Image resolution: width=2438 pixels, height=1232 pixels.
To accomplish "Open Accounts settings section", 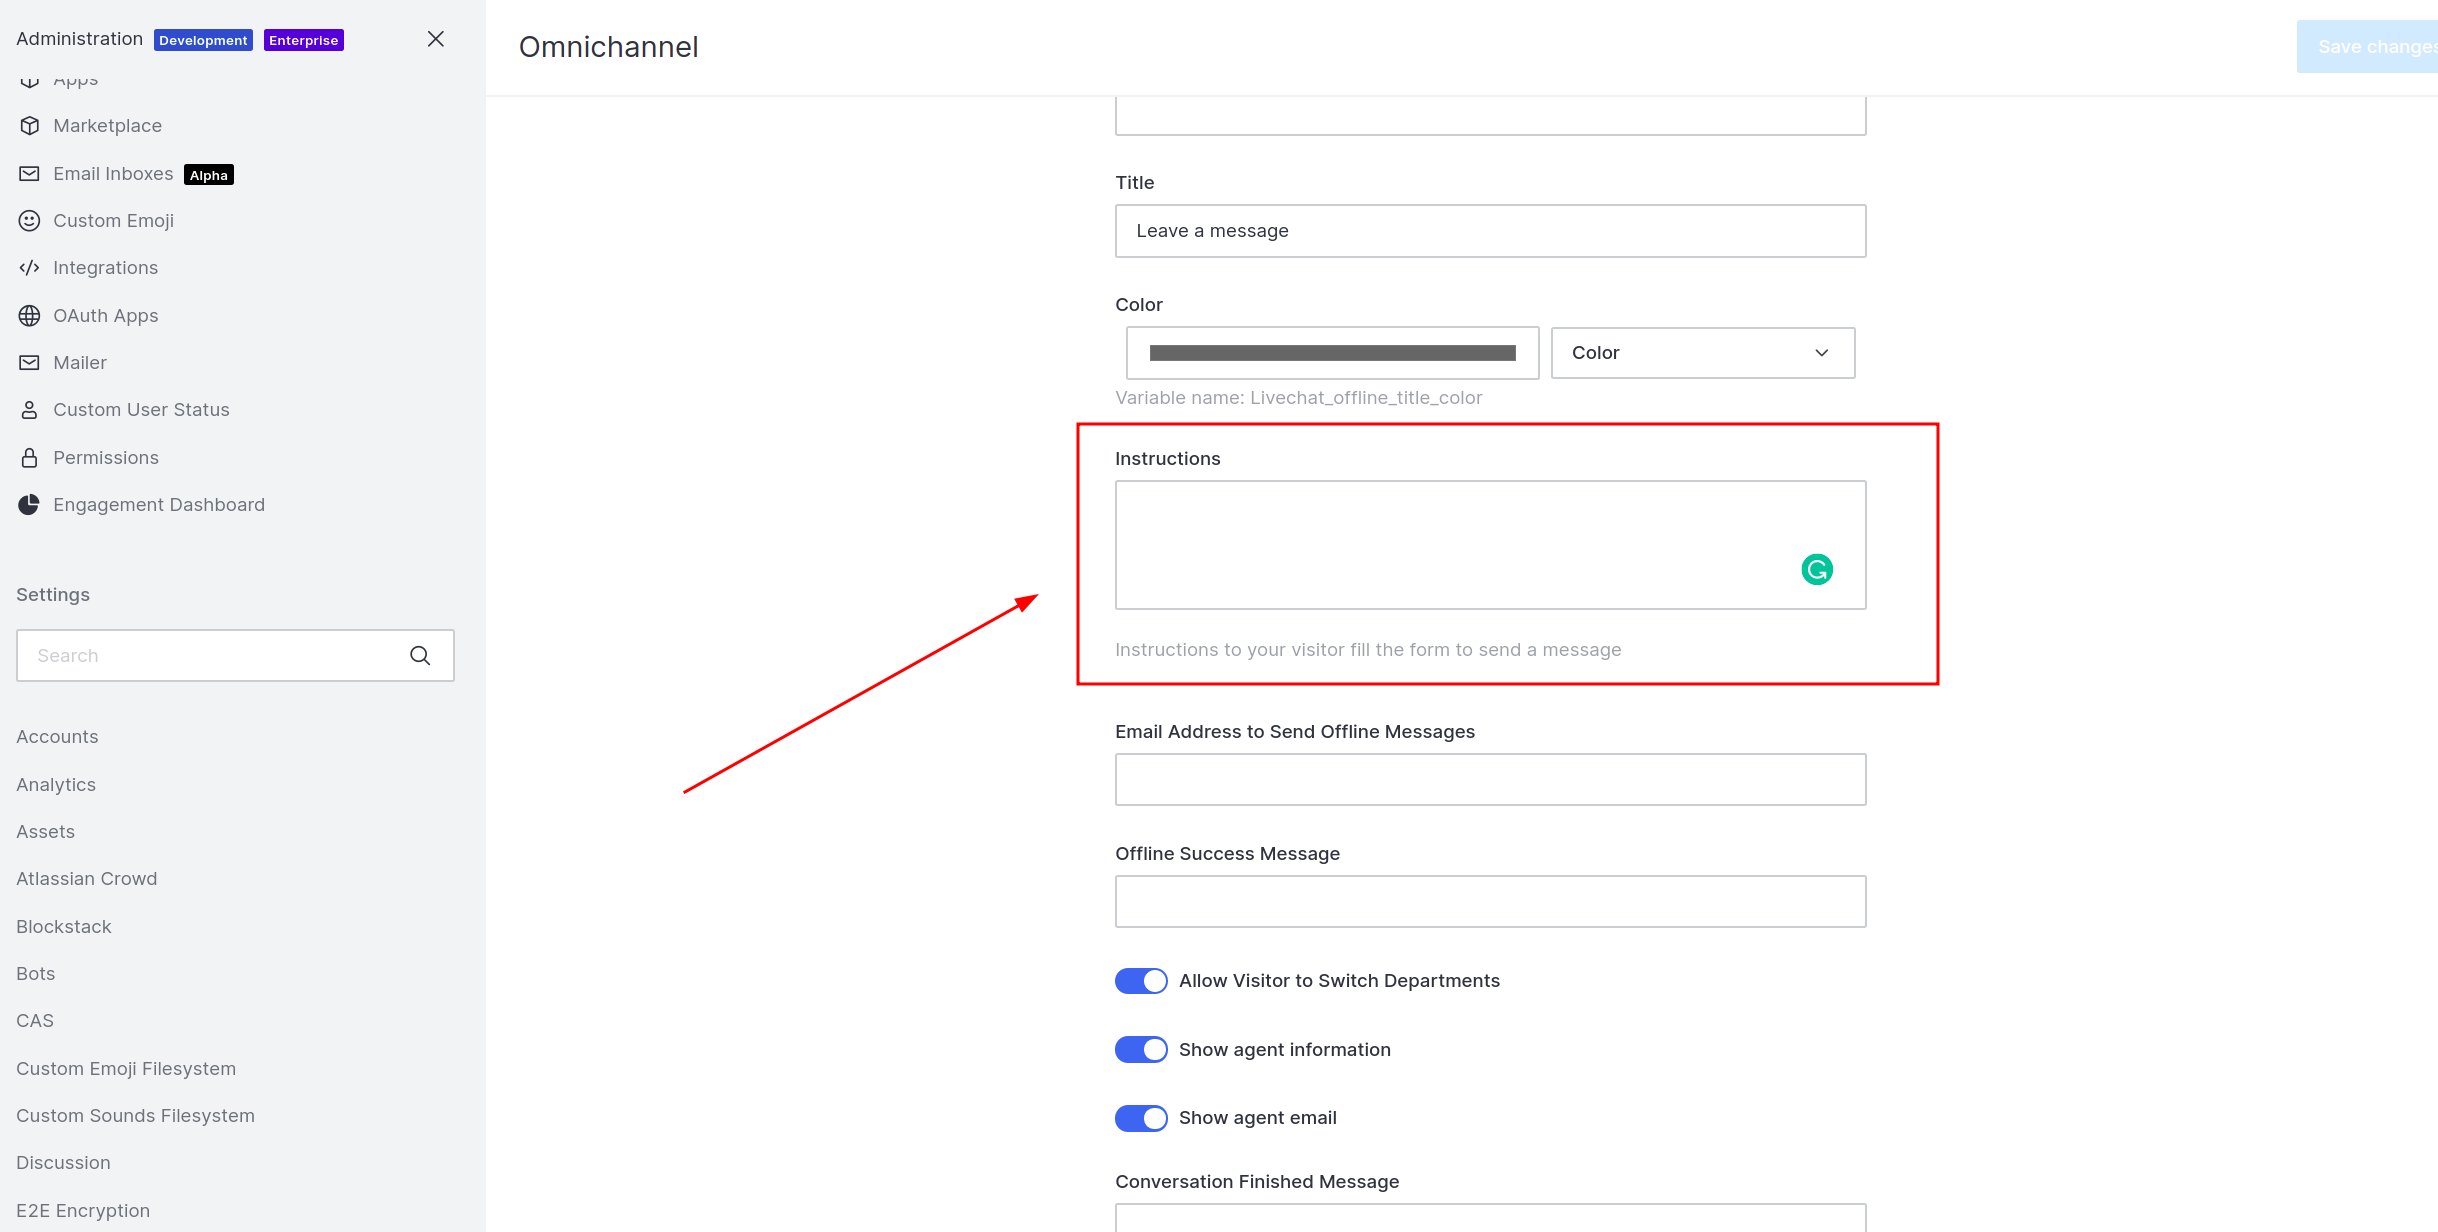I will point(57,737).
